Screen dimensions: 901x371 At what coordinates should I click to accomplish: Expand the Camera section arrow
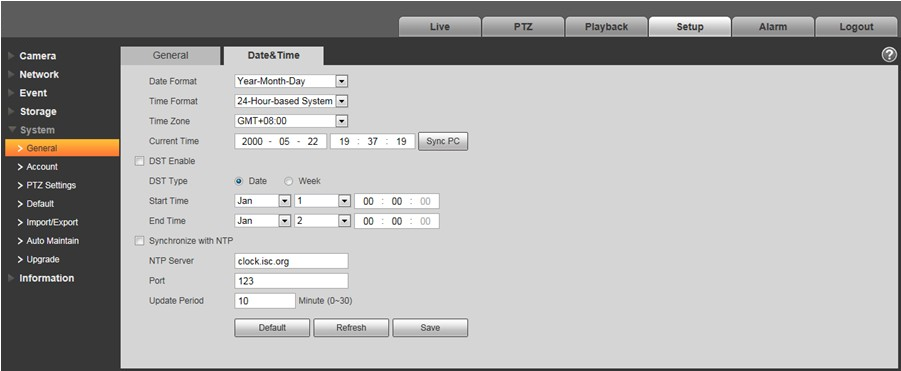(x=11, y=56)
